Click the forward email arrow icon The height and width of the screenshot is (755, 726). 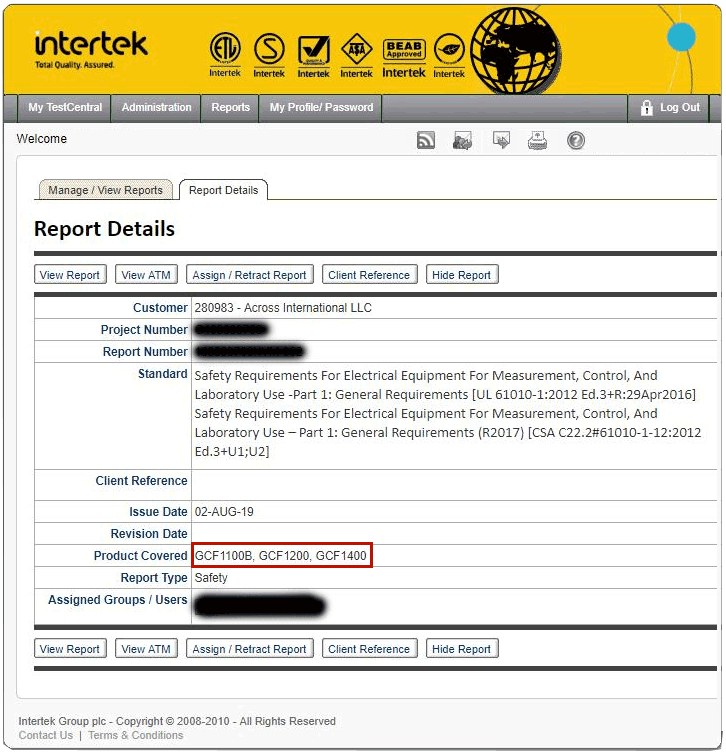point(502,141)
